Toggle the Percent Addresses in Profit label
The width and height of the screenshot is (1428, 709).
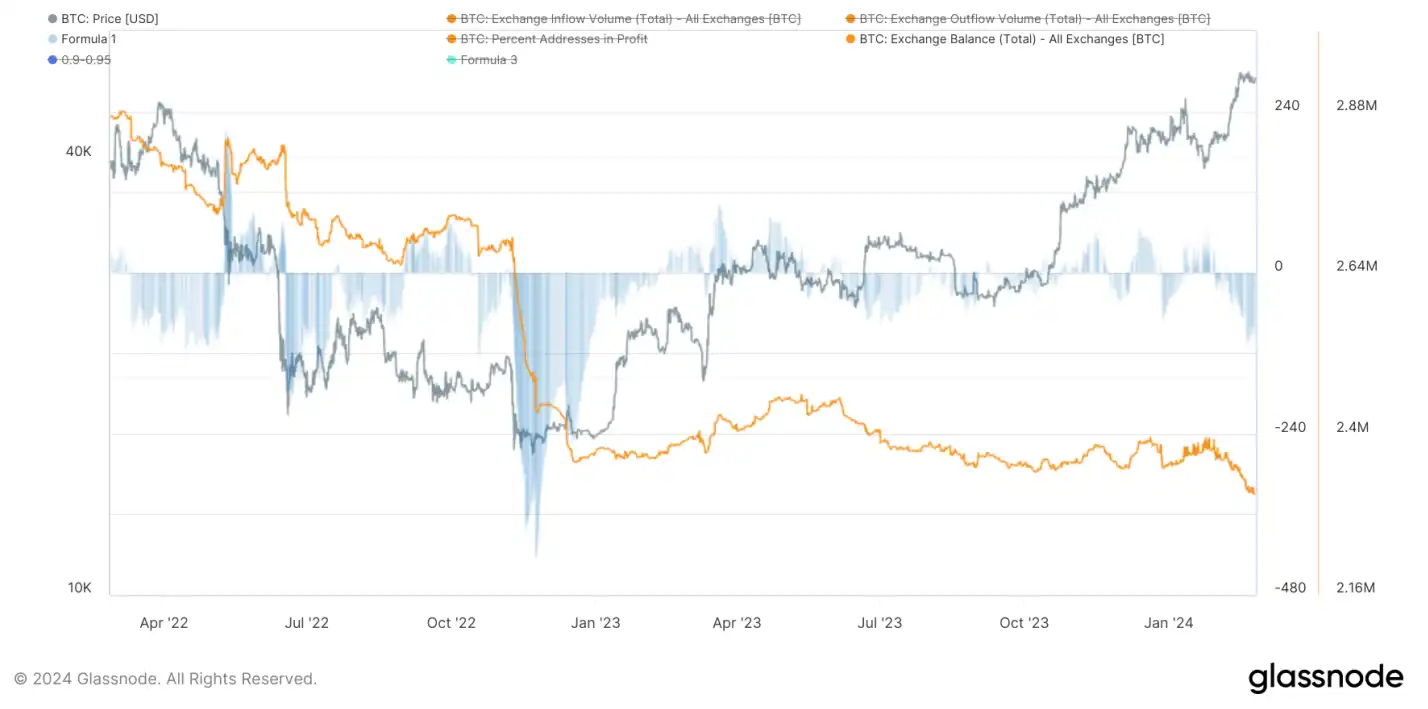[x=553, y=39]
